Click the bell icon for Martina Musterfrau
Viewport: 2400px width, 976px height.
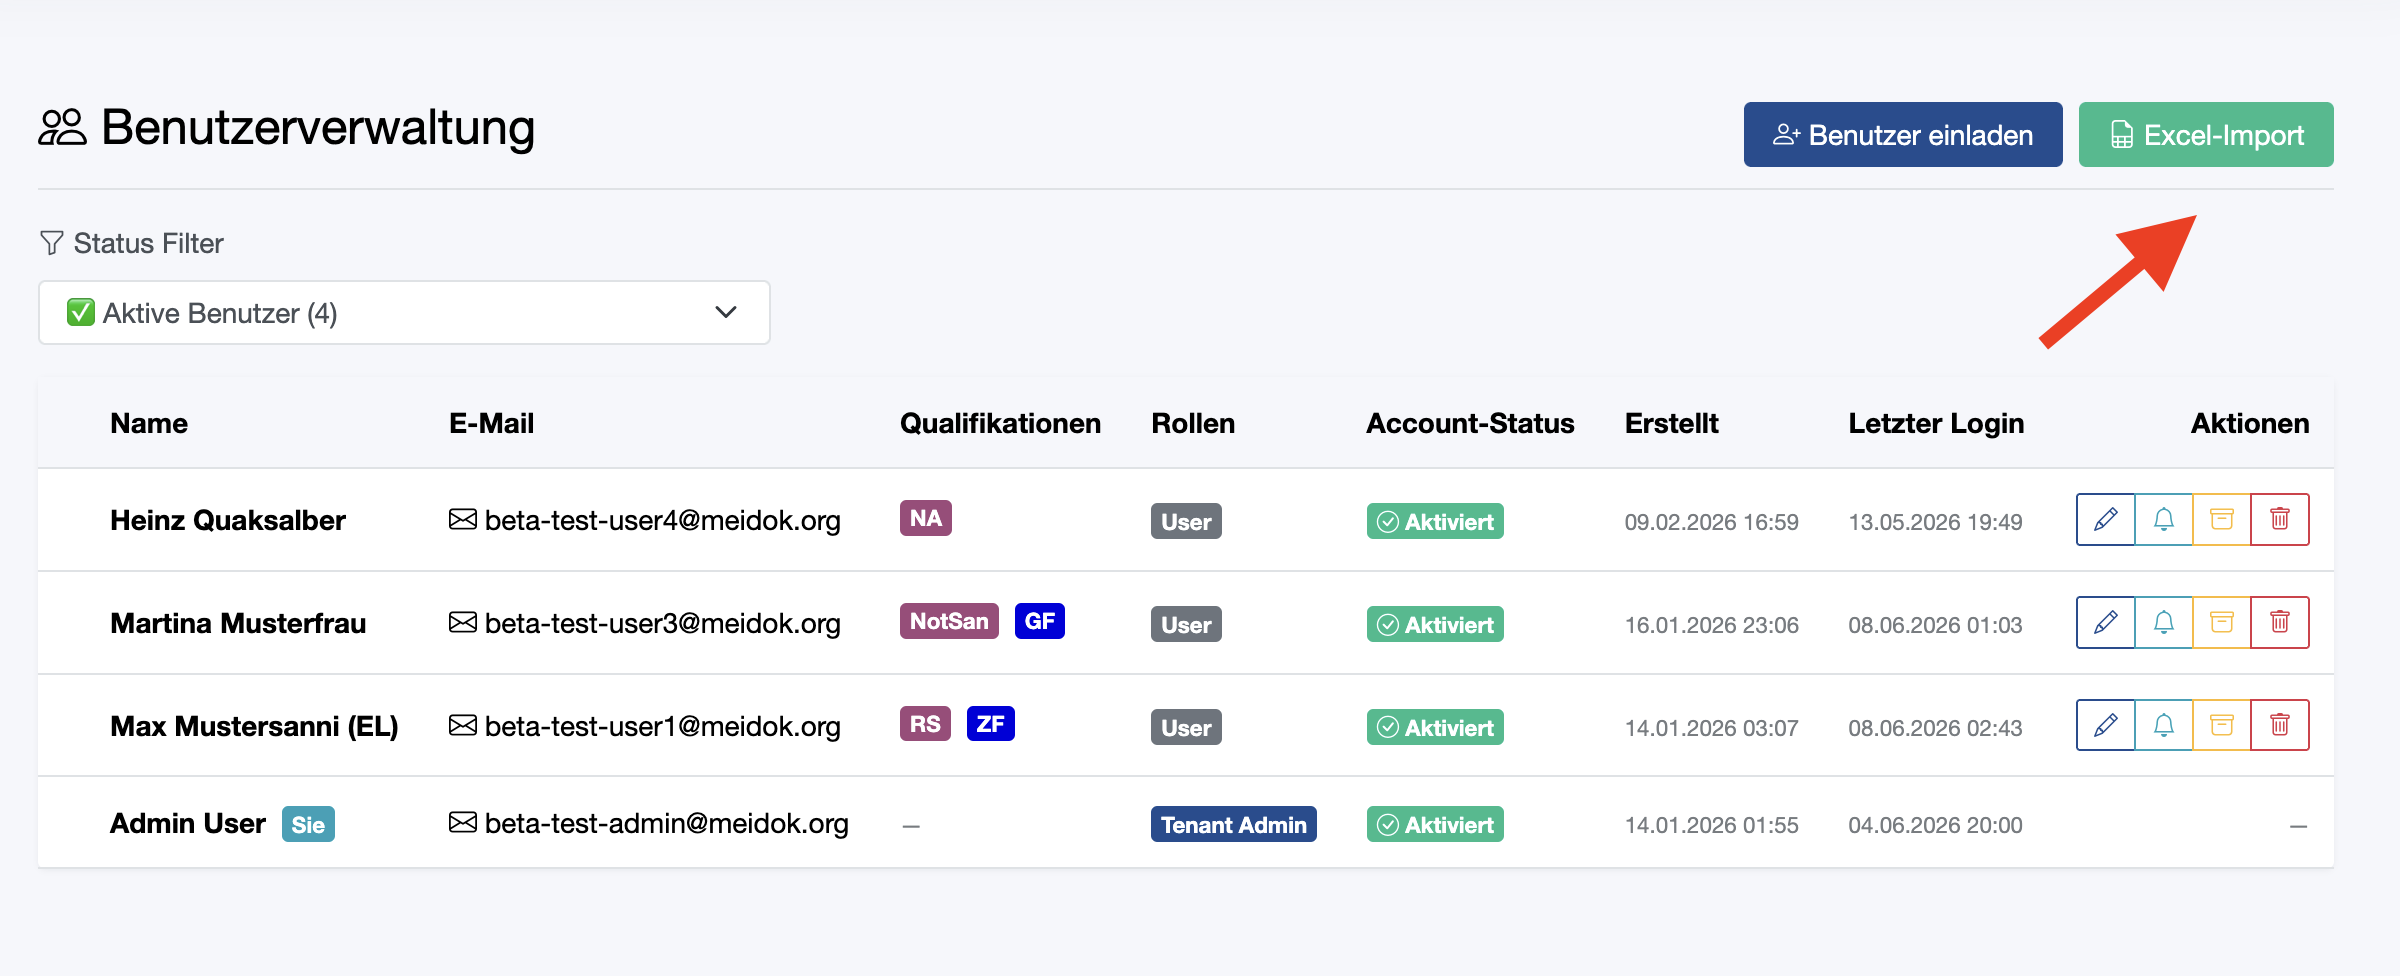coord(2163,623)
